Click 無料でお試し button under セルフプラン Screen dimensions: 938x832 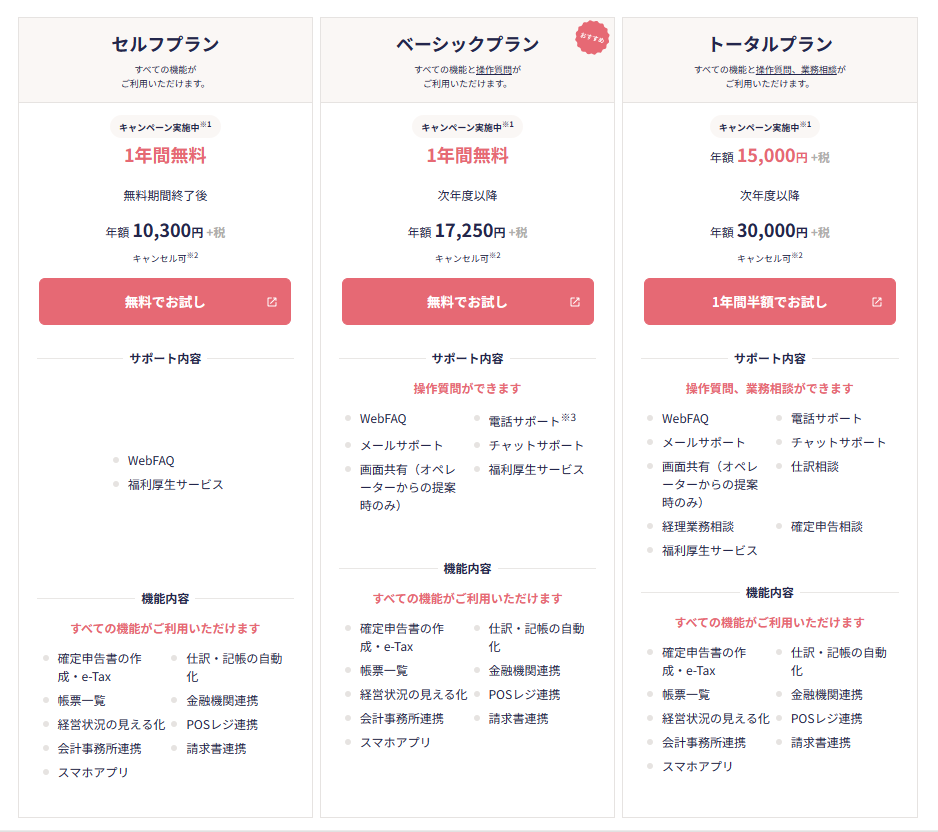[165, 301]
